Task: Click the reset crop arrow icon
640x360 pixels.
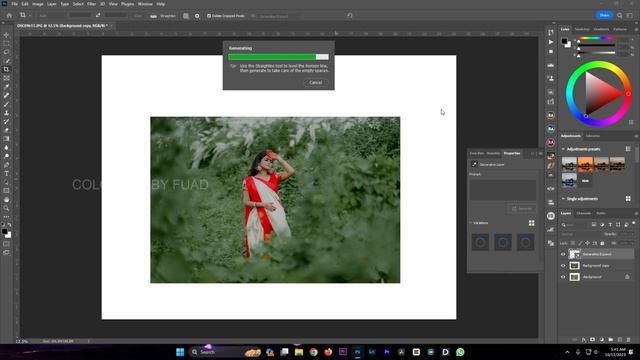Action: pos(350,16)
